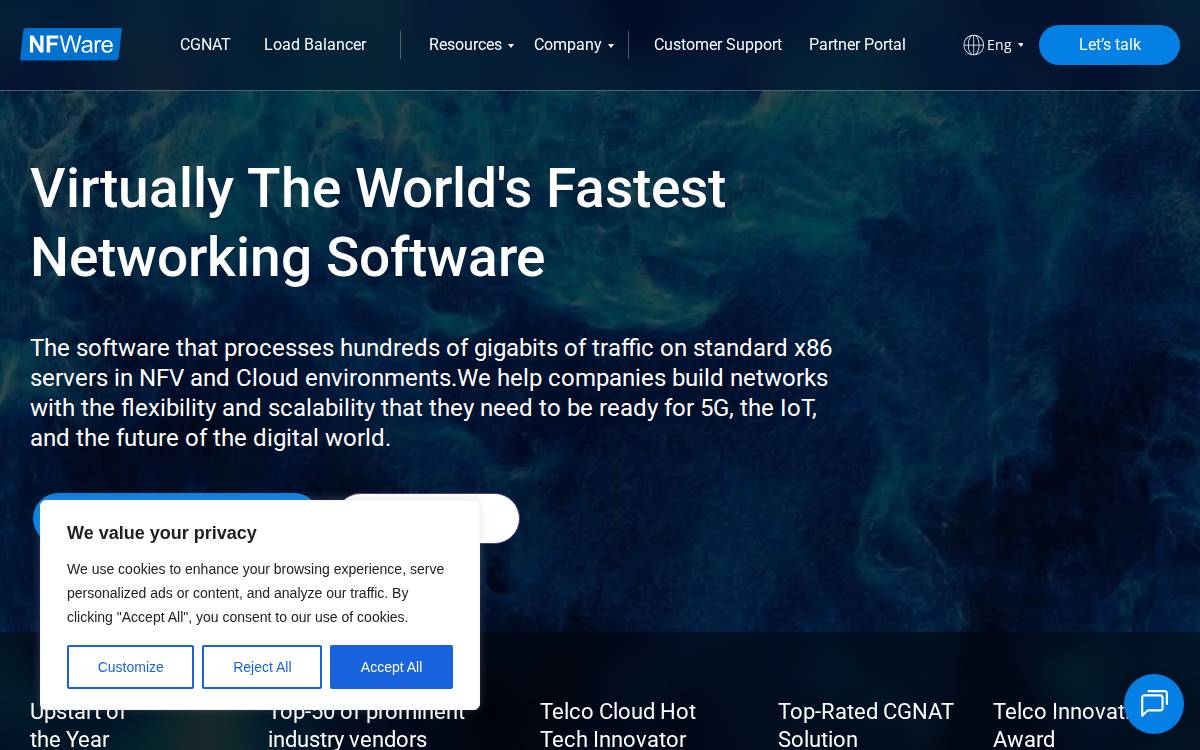The width and height of the screenshot is (1200, 750).
Task: Open the Eng language selector
Action: 1005,45
